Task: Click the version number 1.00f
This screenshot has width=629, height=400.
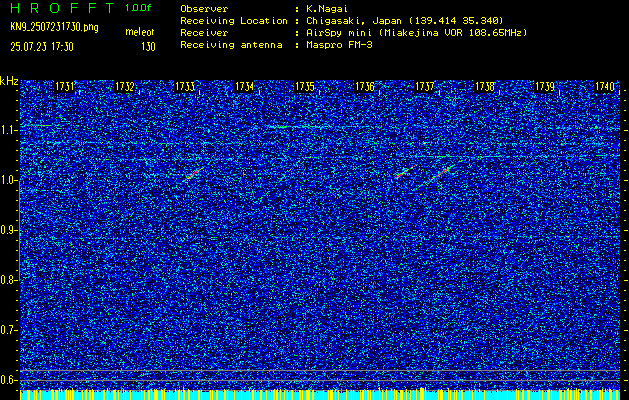Action: click(138, 8)
